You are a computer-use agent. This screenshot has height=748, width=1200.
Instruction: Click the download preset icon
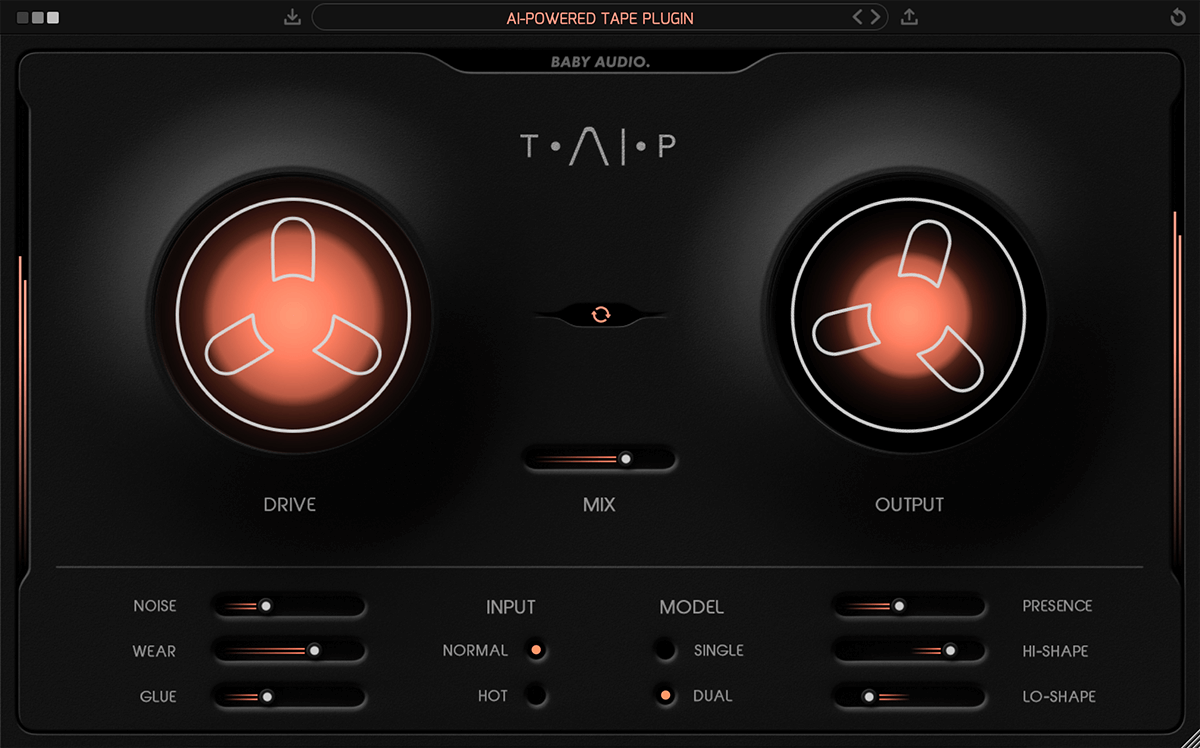(x=292, y=17)
